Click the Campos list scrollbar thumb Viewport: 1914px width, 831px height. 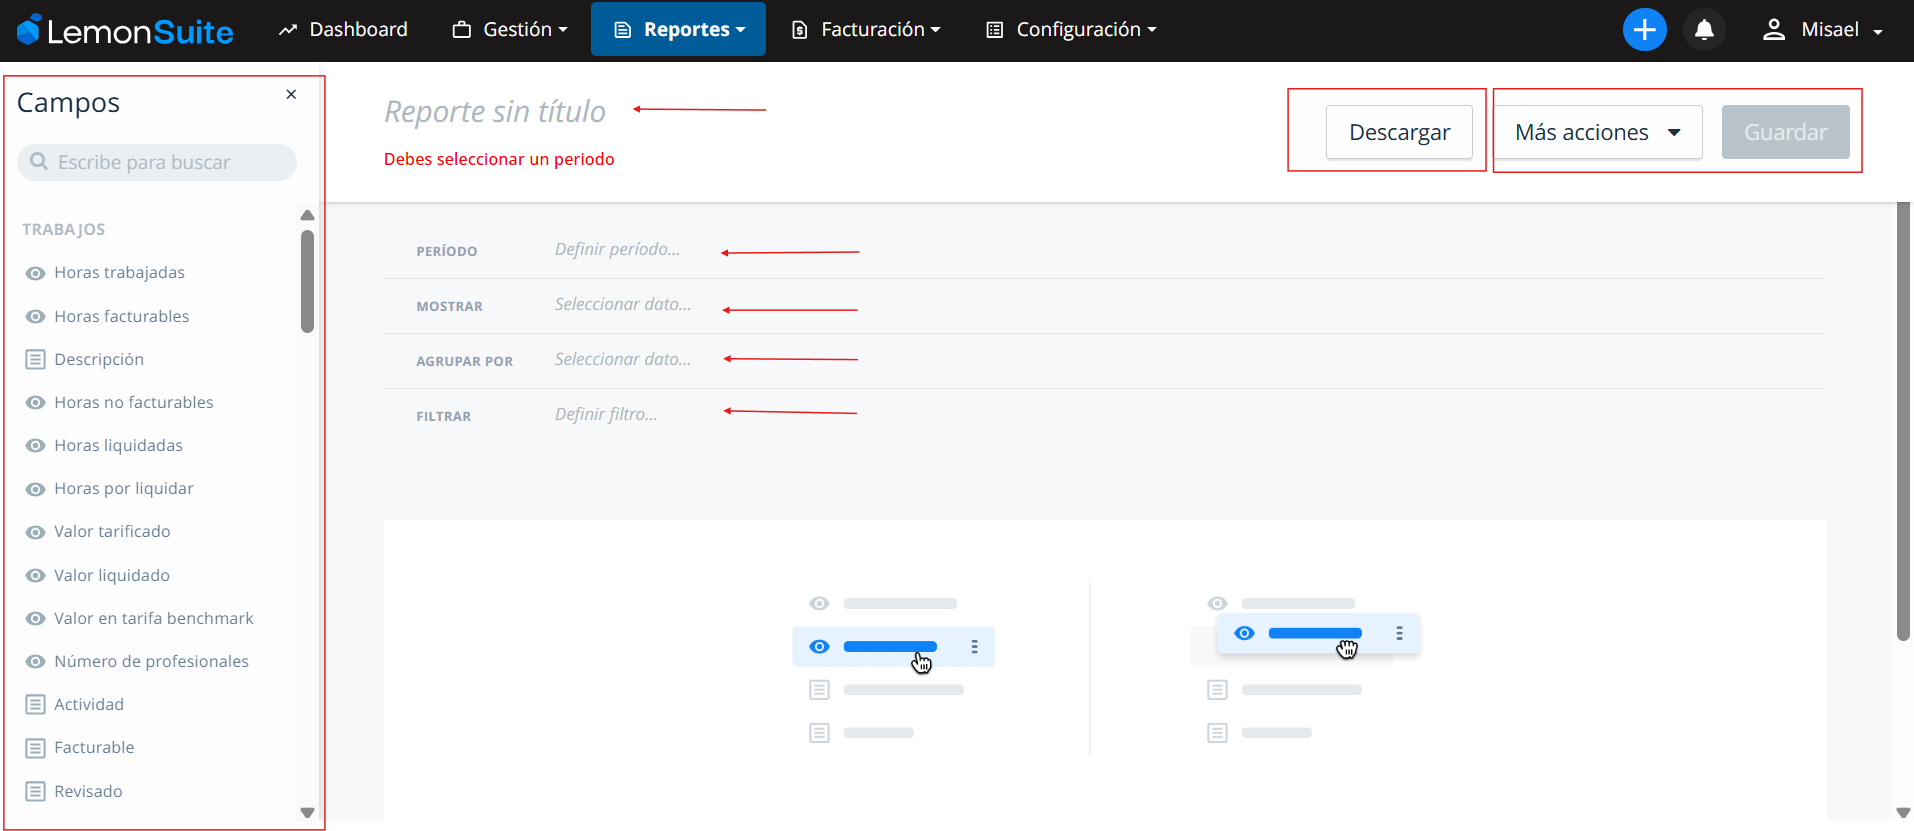307,281
